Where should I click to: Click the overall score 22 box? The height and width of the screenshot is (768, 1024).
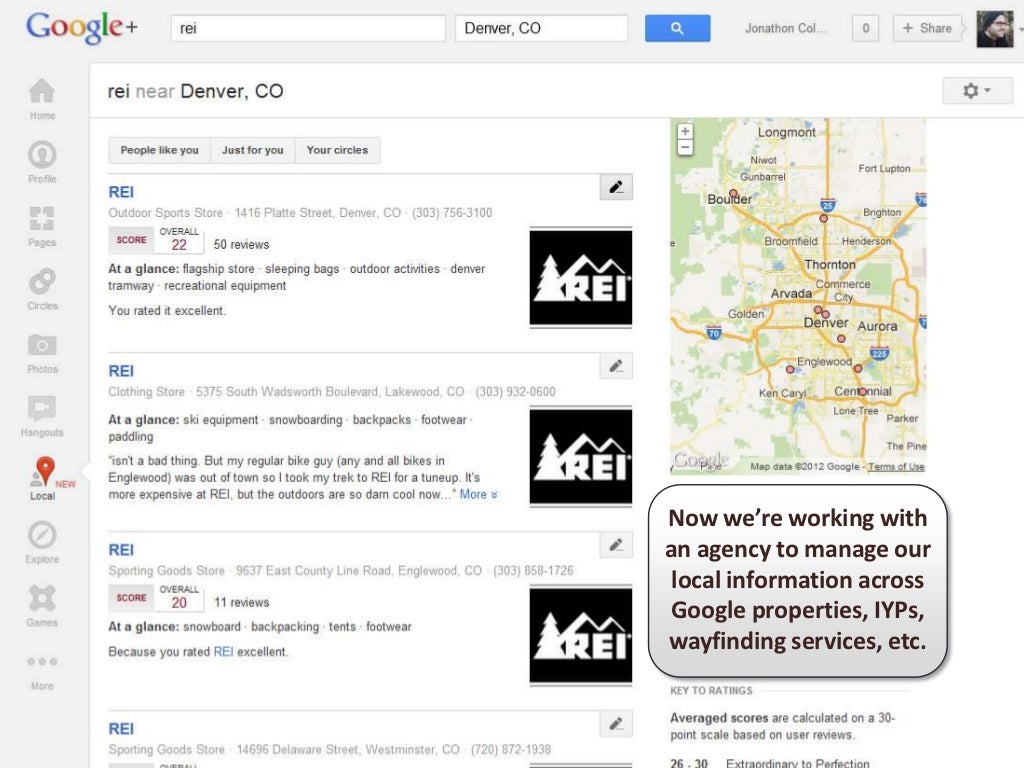[x=179, y=240]
